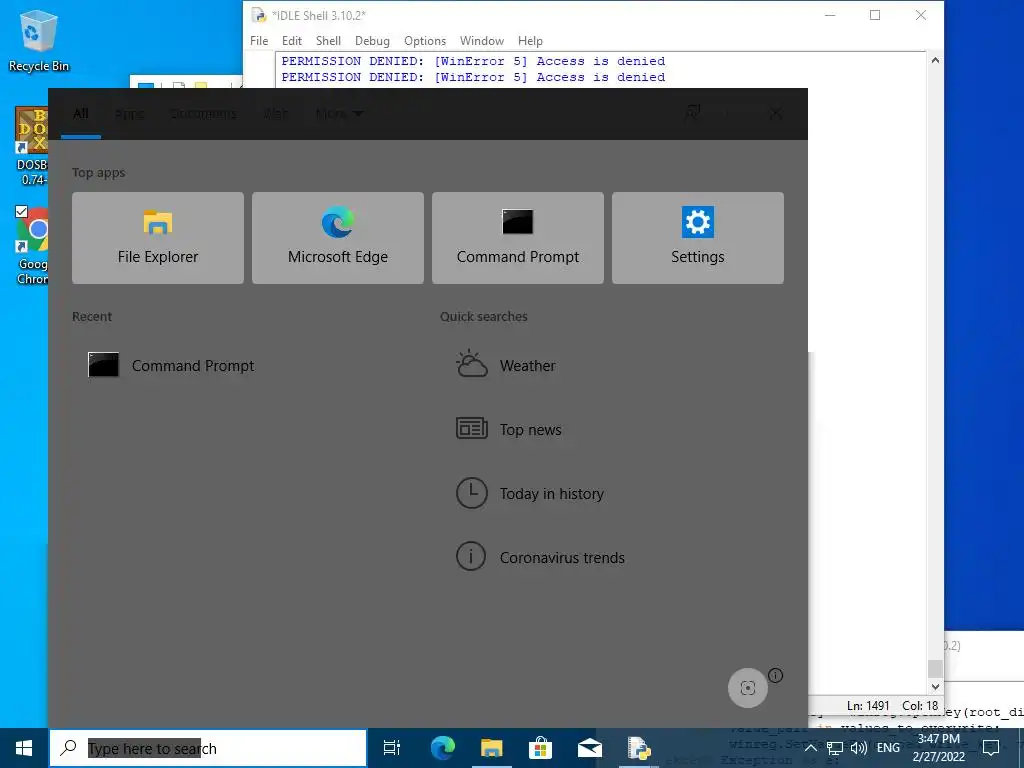Image resolution: width=1024 pixels, height=768 pixels.
Task: Click the IDLE Shell scrollbar thumb
Action: 935,669
